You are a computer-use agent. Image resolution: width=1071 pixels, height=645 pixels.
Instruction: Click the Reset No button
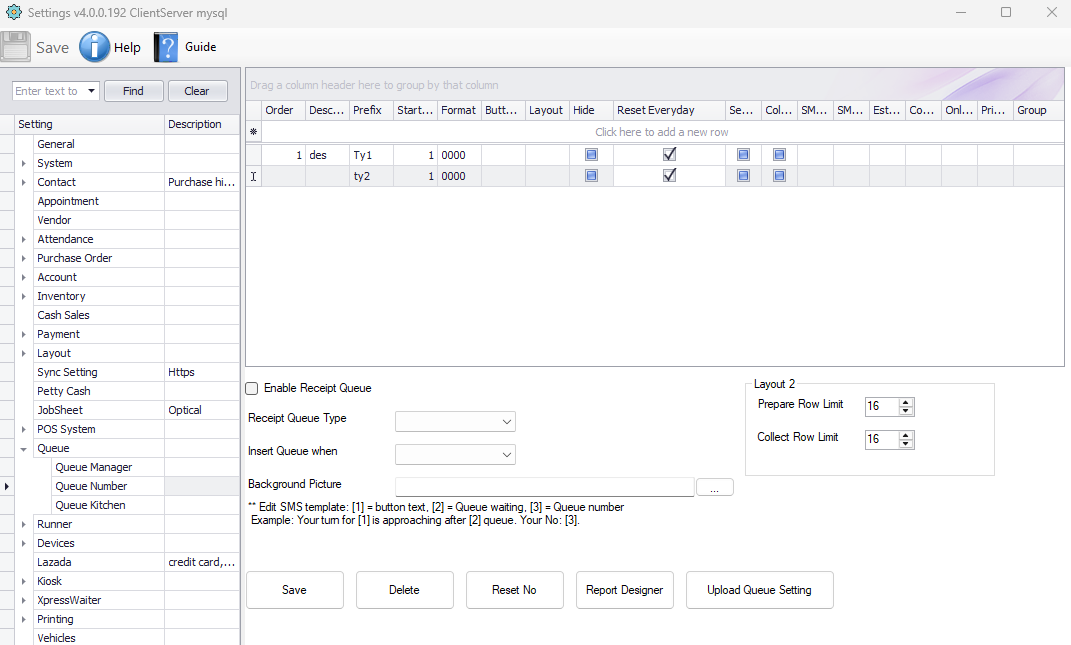(514, 590)
